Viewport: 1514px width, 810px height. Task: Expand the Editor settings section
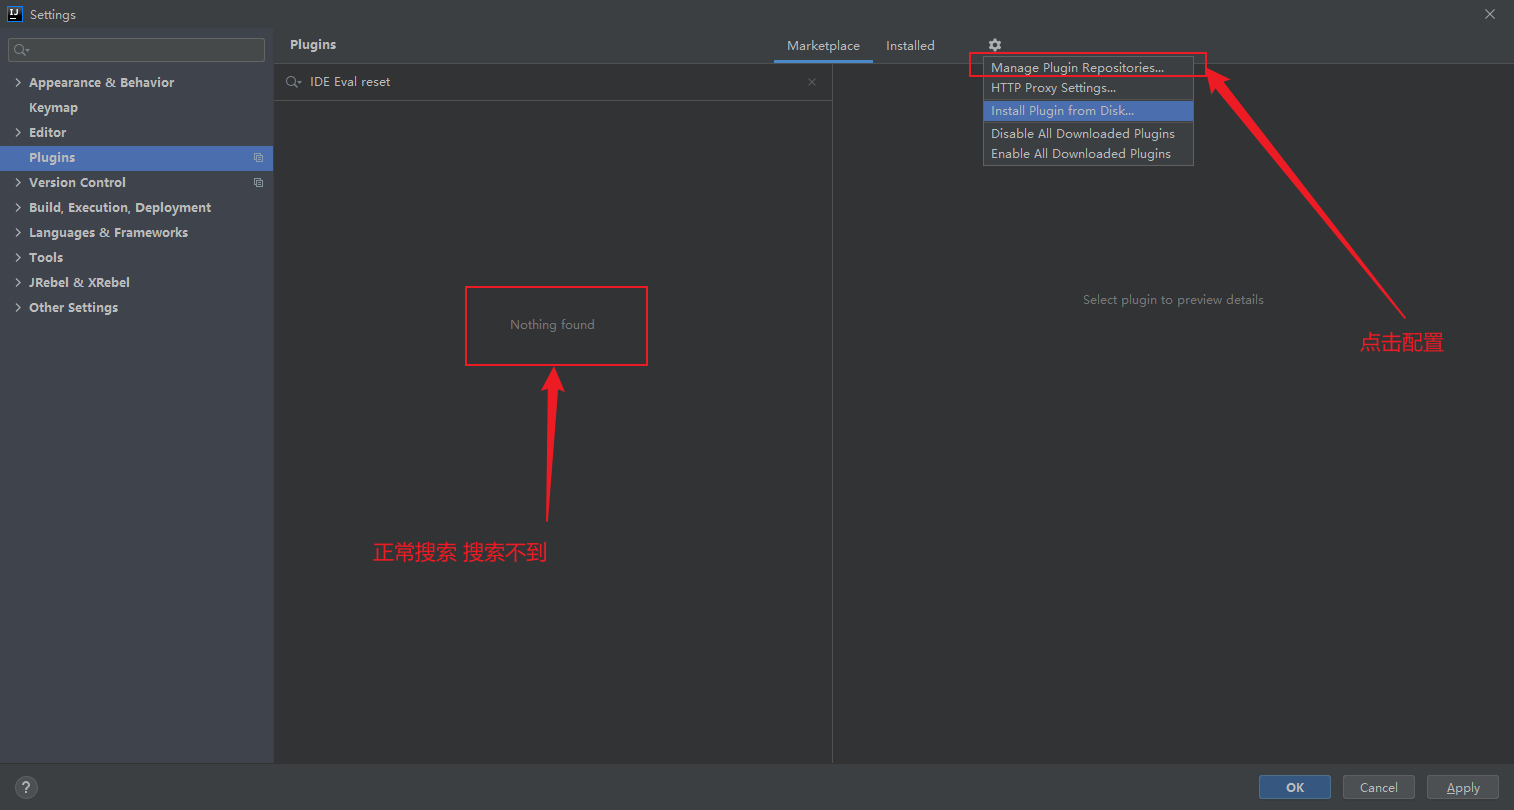tap(17, 132)
